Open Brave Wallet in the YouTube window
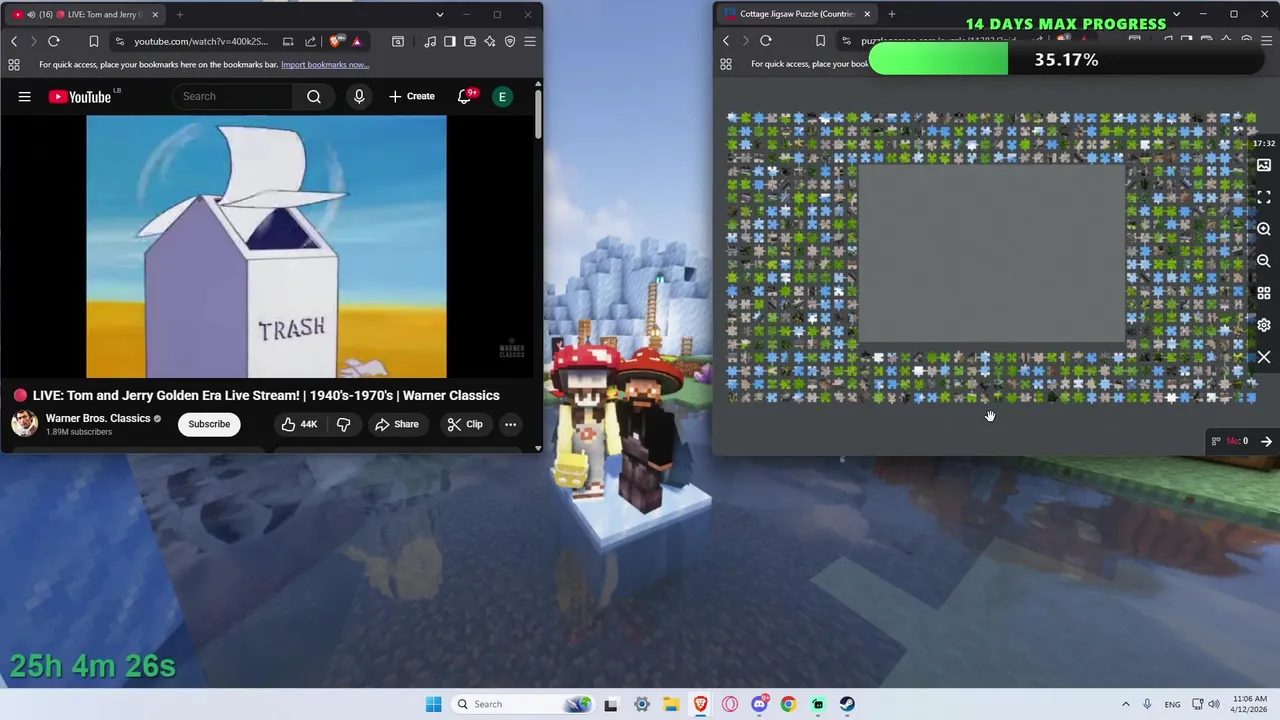 [470, 41]
